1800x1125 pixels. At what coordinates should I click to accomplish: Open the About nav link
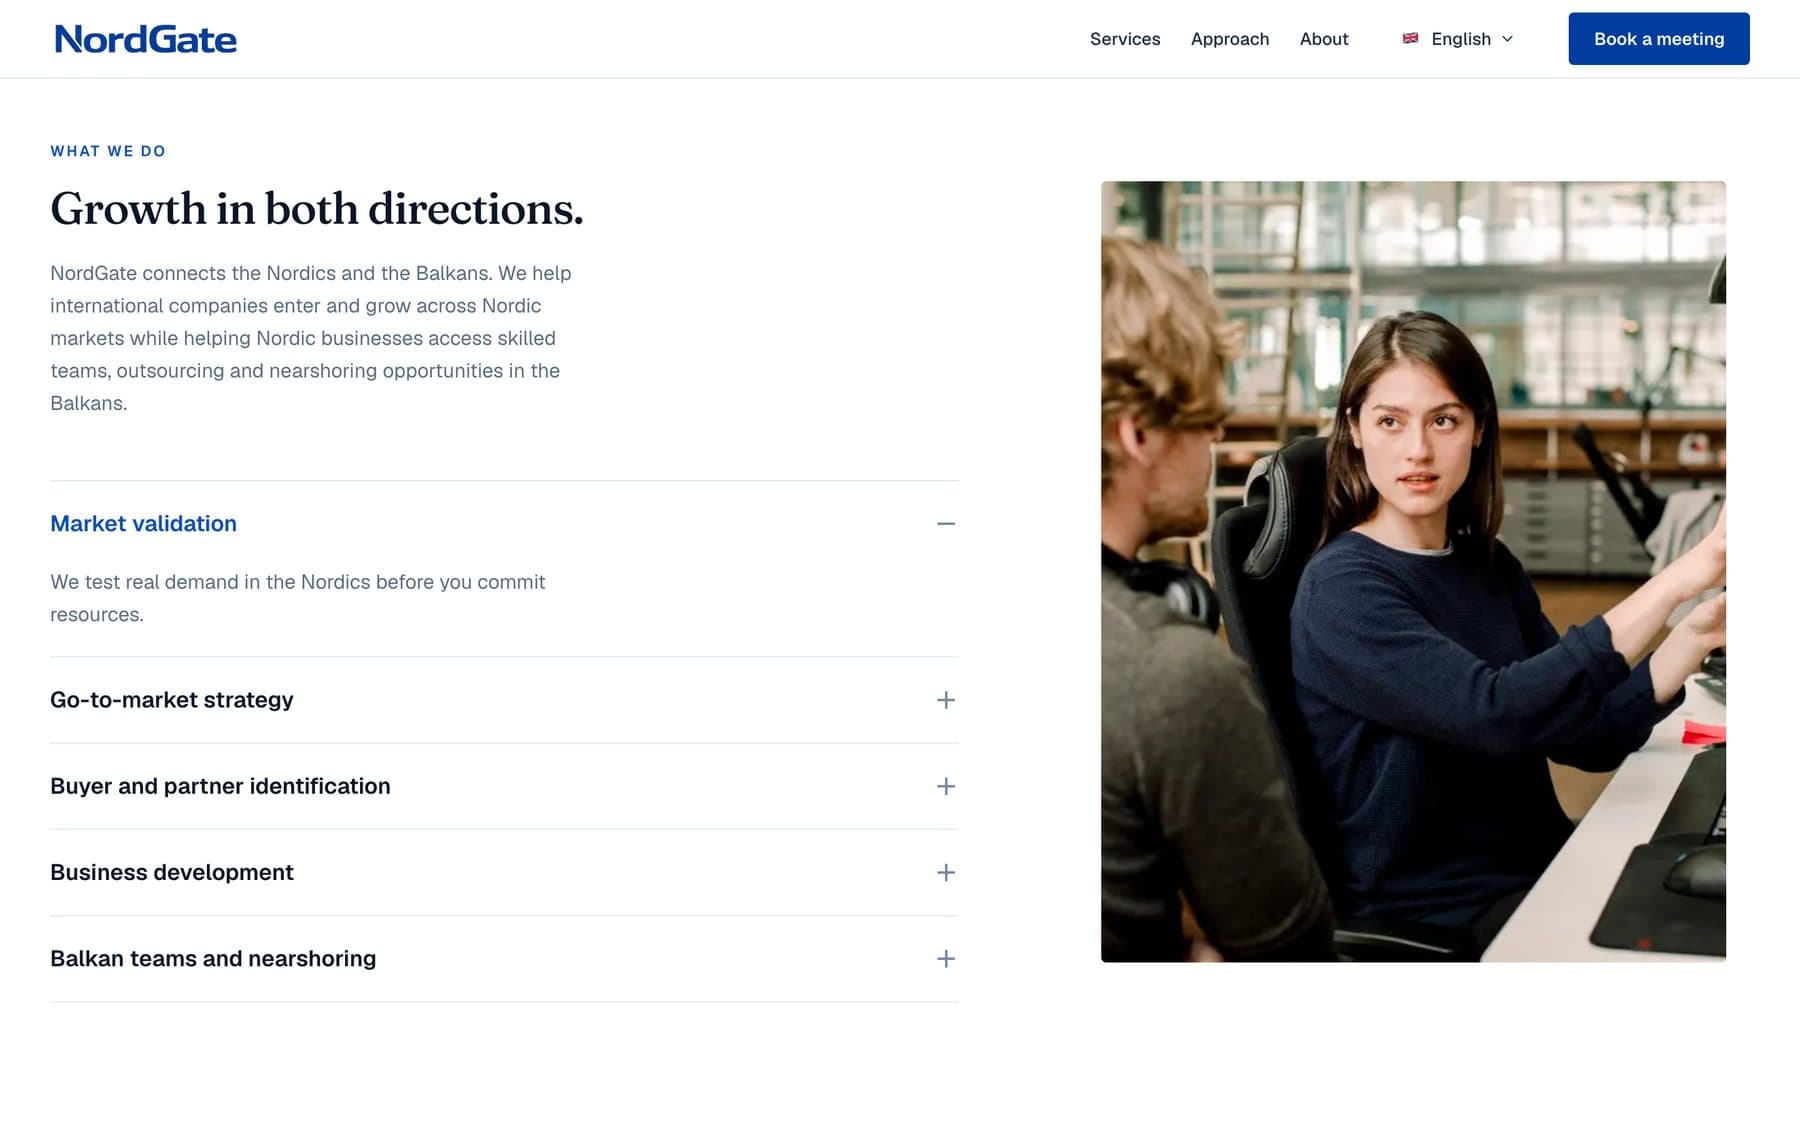(1324, 39)
